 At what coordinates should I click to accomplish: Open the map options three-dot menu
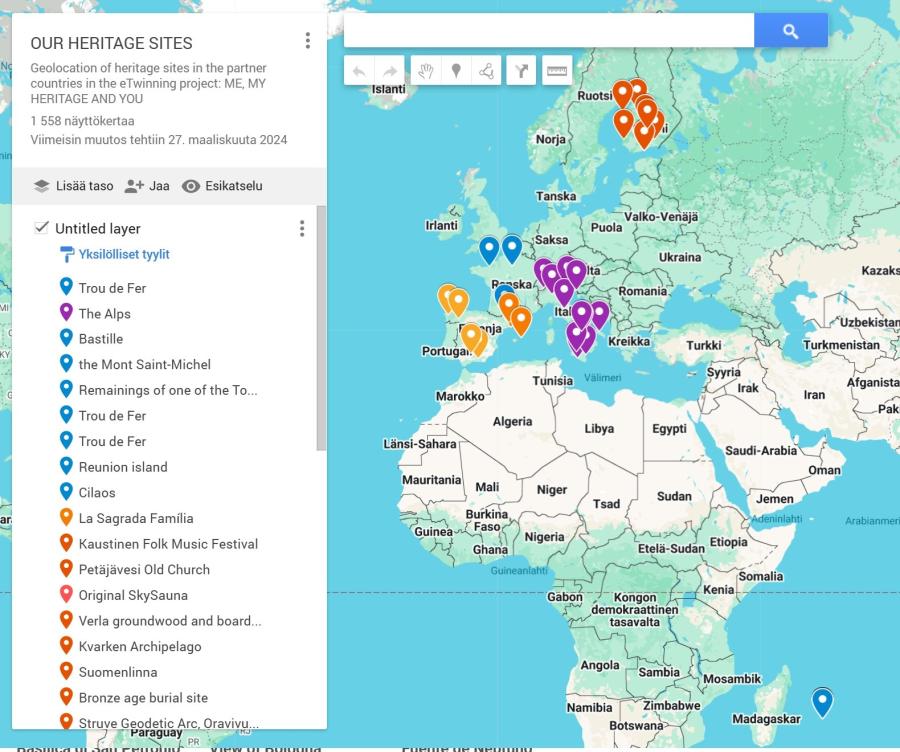[308, 41]
